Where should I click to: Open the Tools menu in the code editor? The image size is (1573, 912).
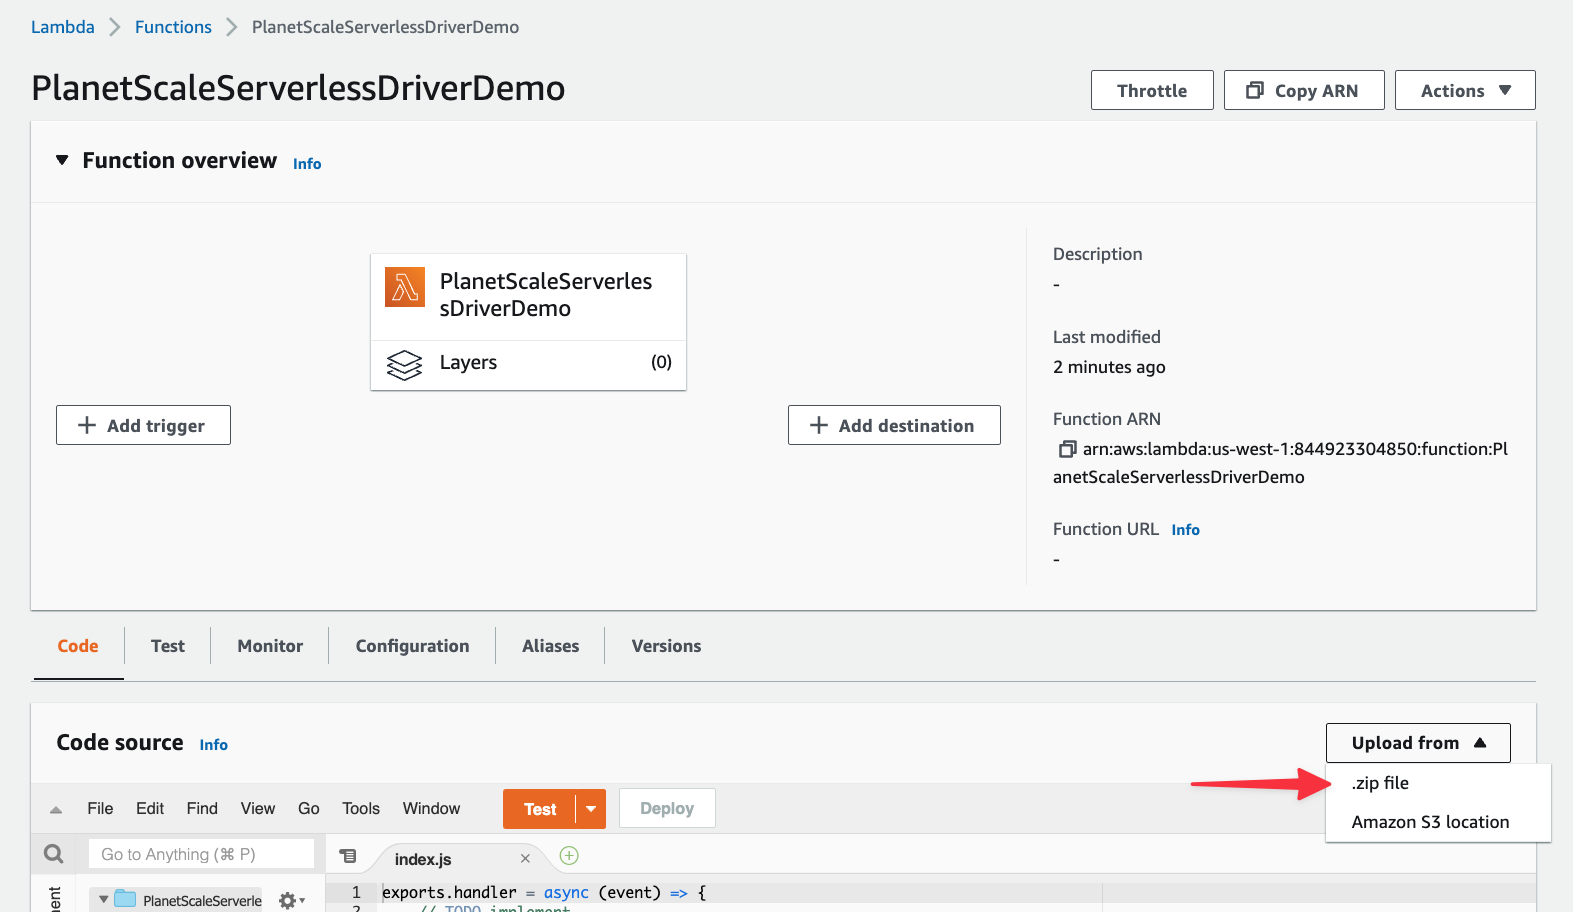point(361,808)
